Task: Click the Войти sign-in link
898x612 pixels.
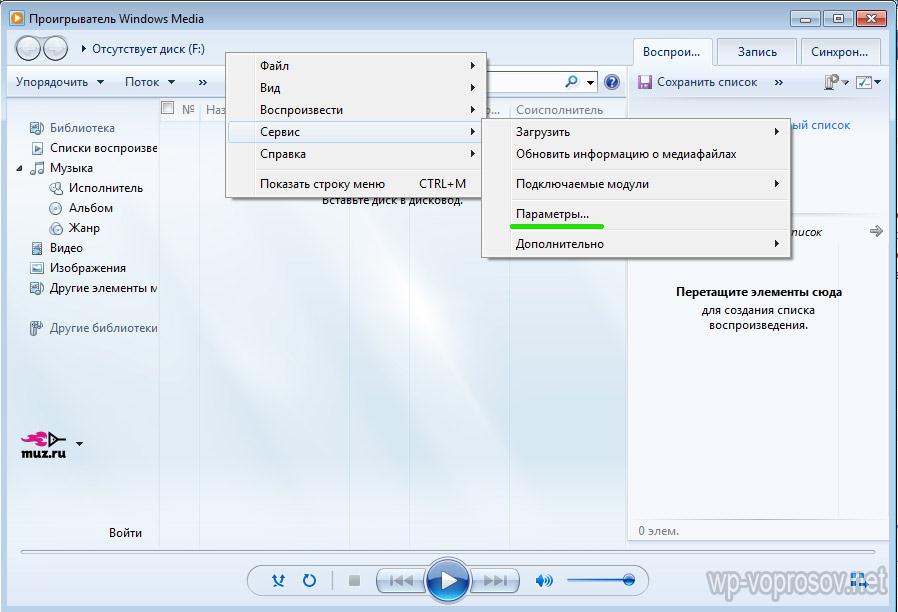Action: coord(125,532)
